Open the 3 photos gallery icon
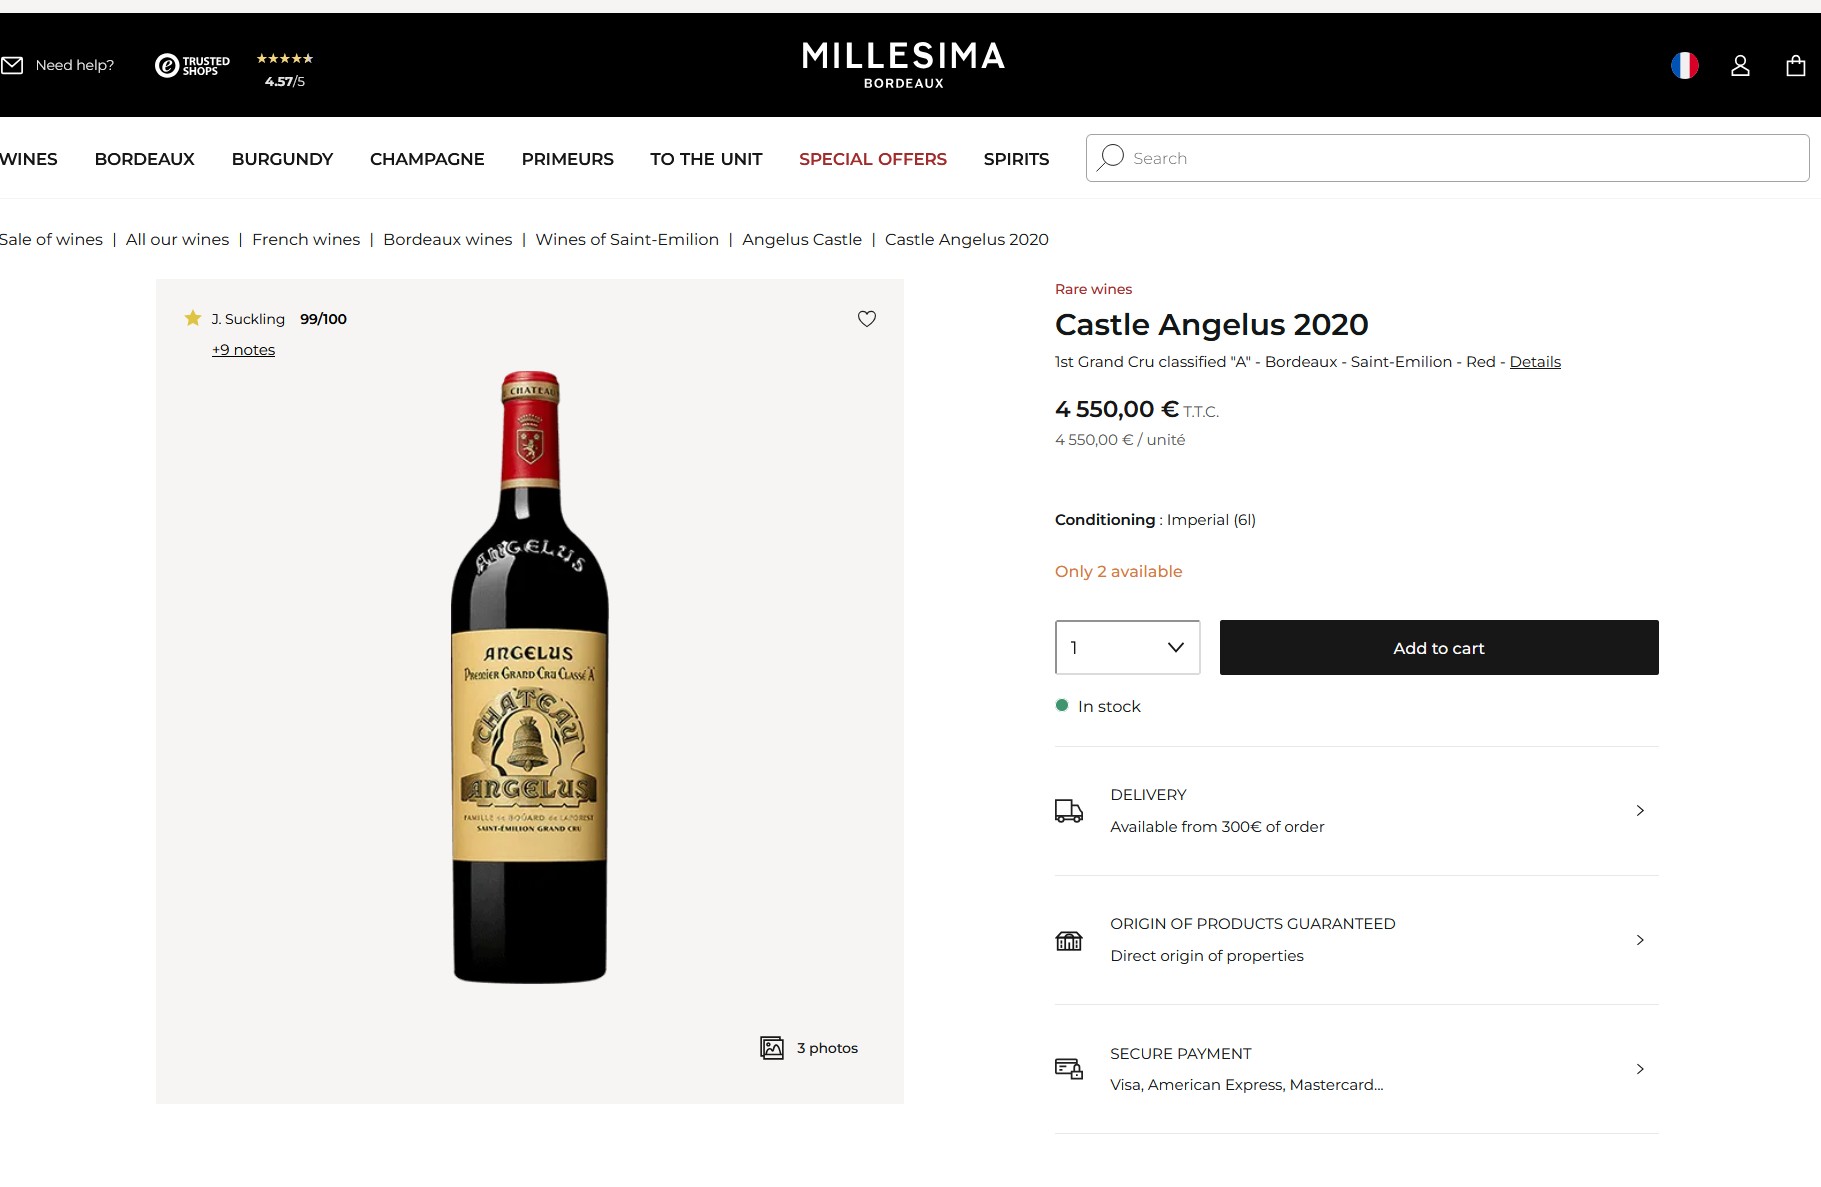The height and width of the screenshot is (1187, 1821). pyautogui.click(x=772, y=1048)
